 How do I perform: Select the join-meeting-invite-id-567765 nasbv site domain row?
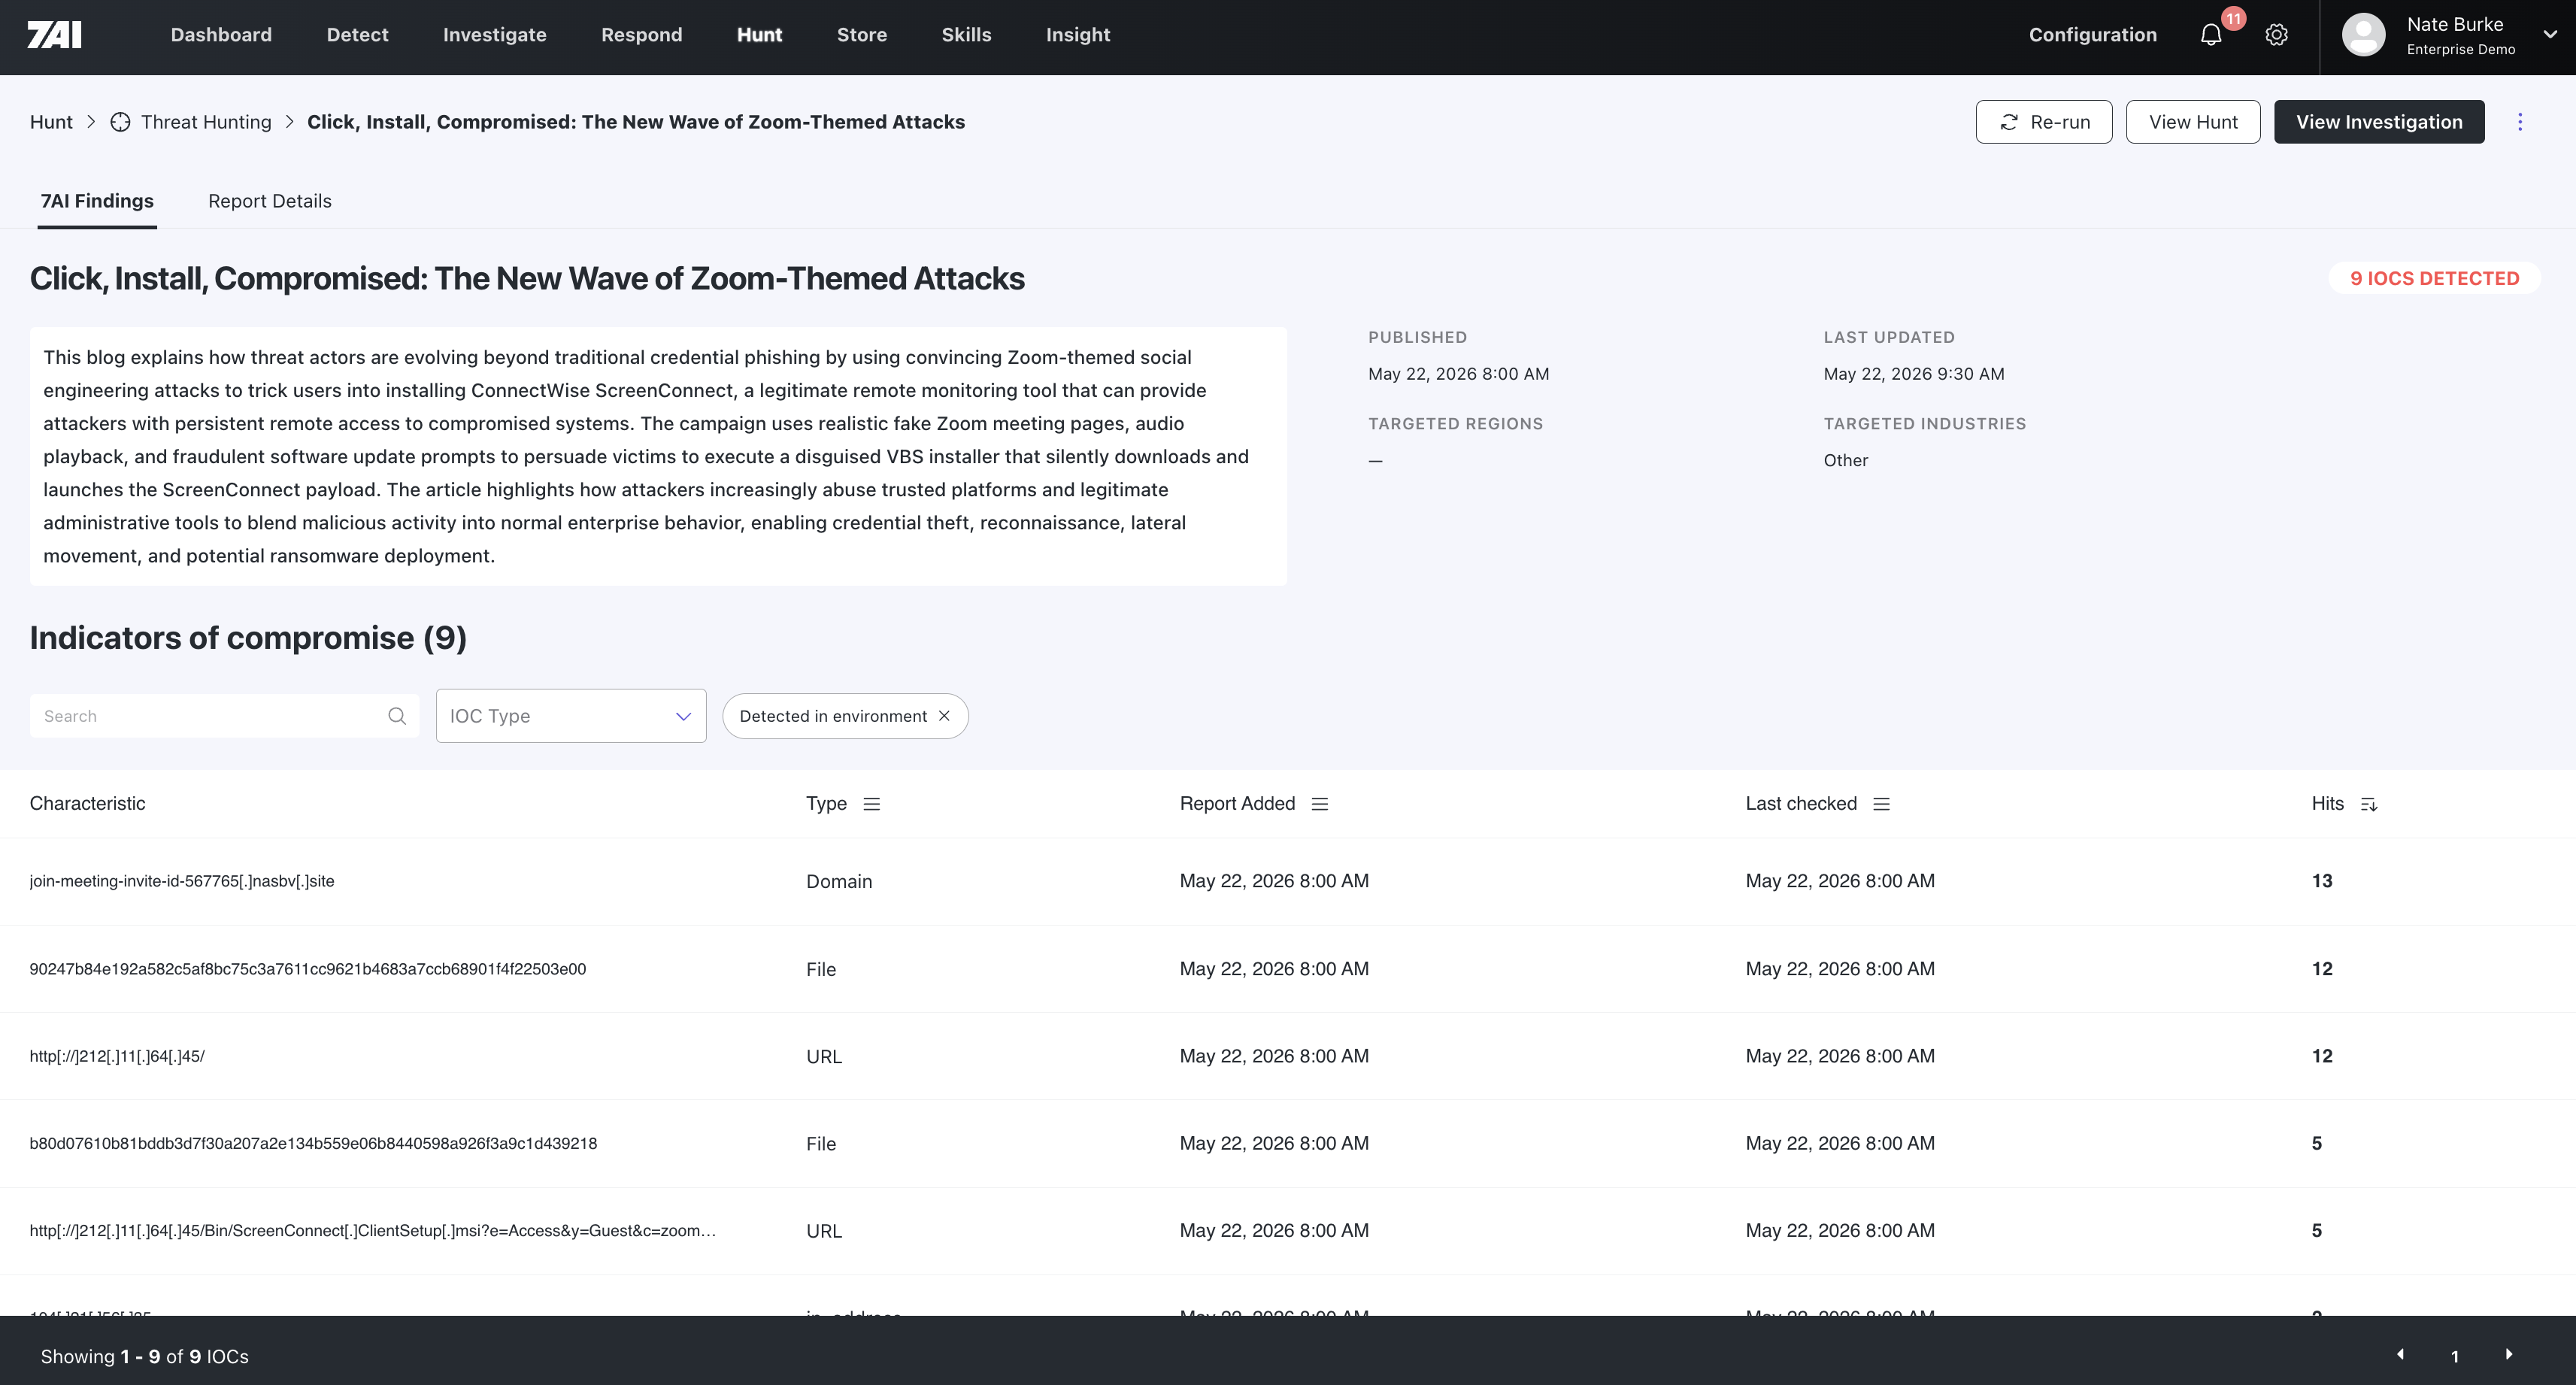coord(1288,881)
